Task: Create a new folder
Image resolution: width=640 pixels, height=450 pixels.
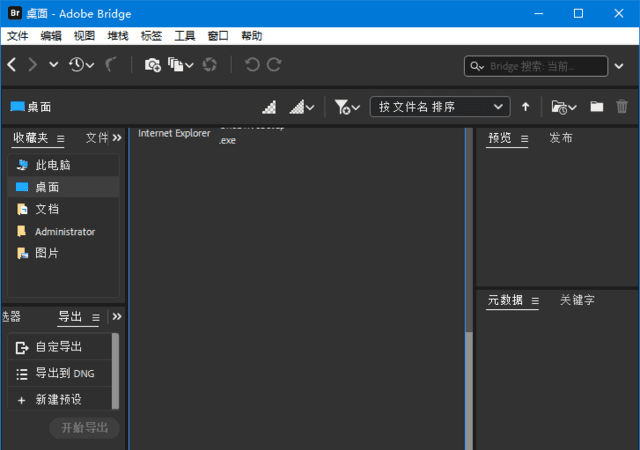Action: click(x=597, y=107)
